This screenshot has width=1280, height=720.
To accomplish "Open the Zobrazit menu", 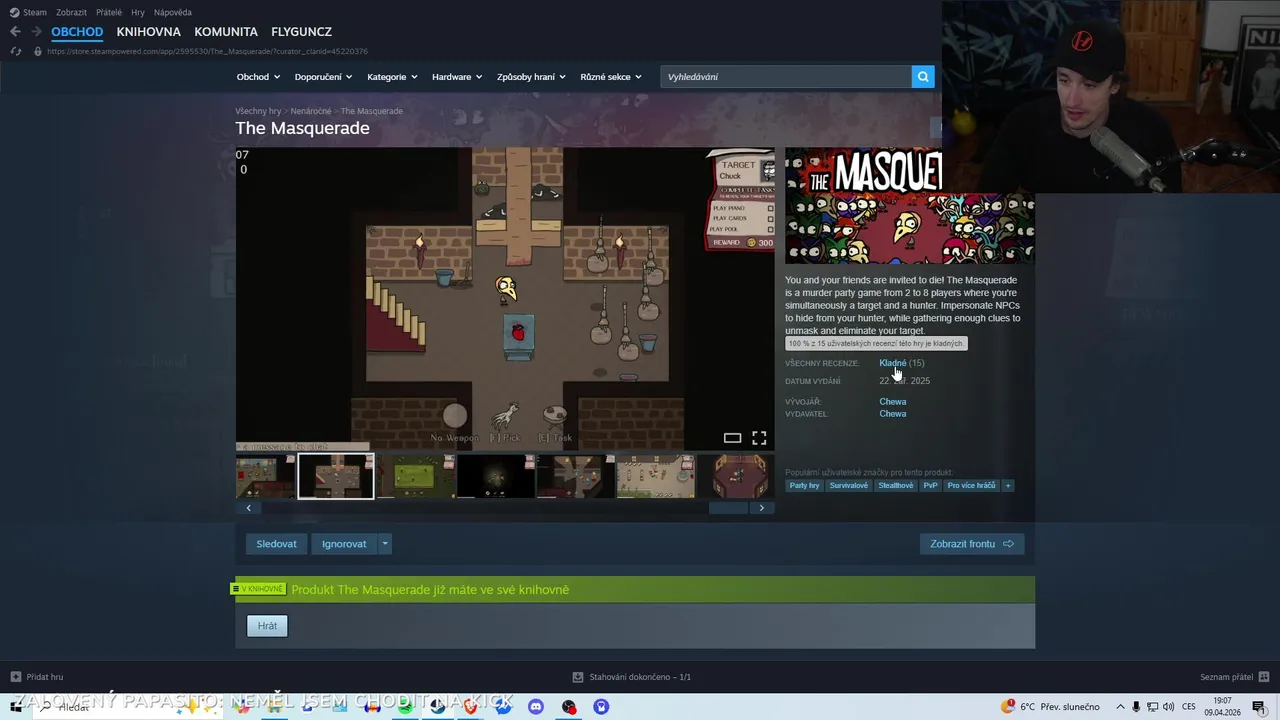I will click(x=71, y=12).
